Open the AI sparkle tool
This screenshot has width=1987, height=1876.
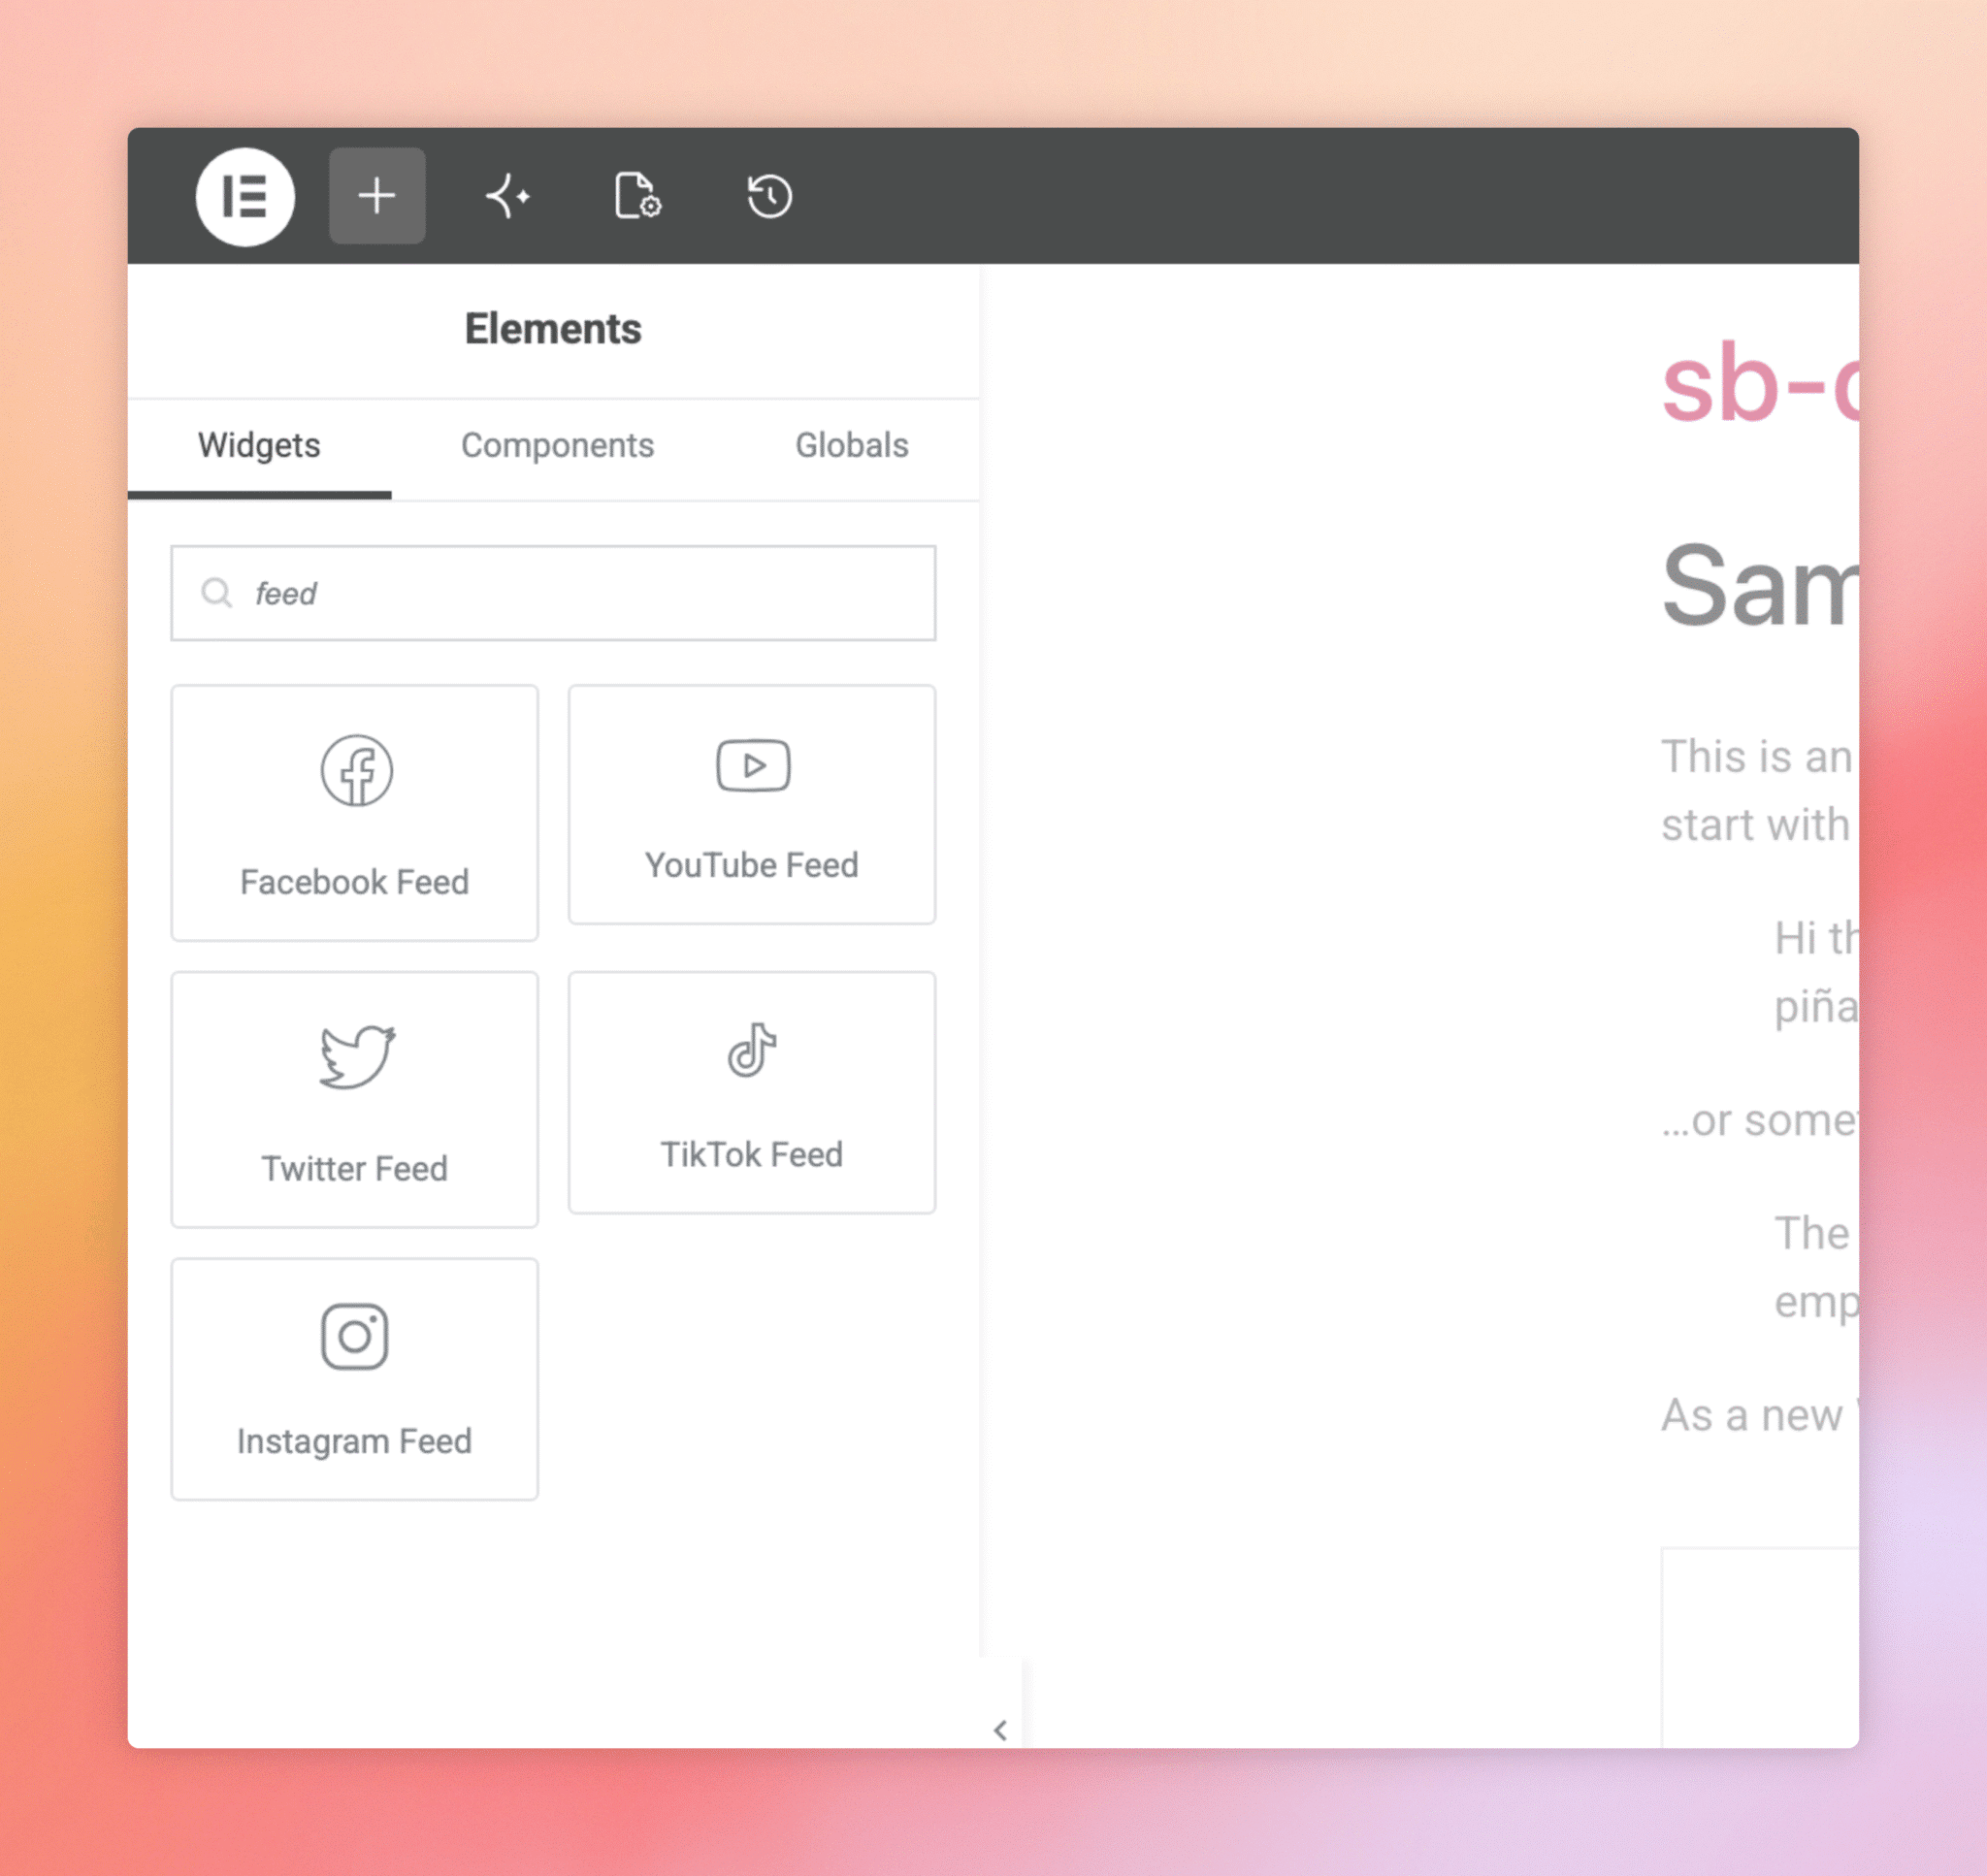tap(508, 196)
